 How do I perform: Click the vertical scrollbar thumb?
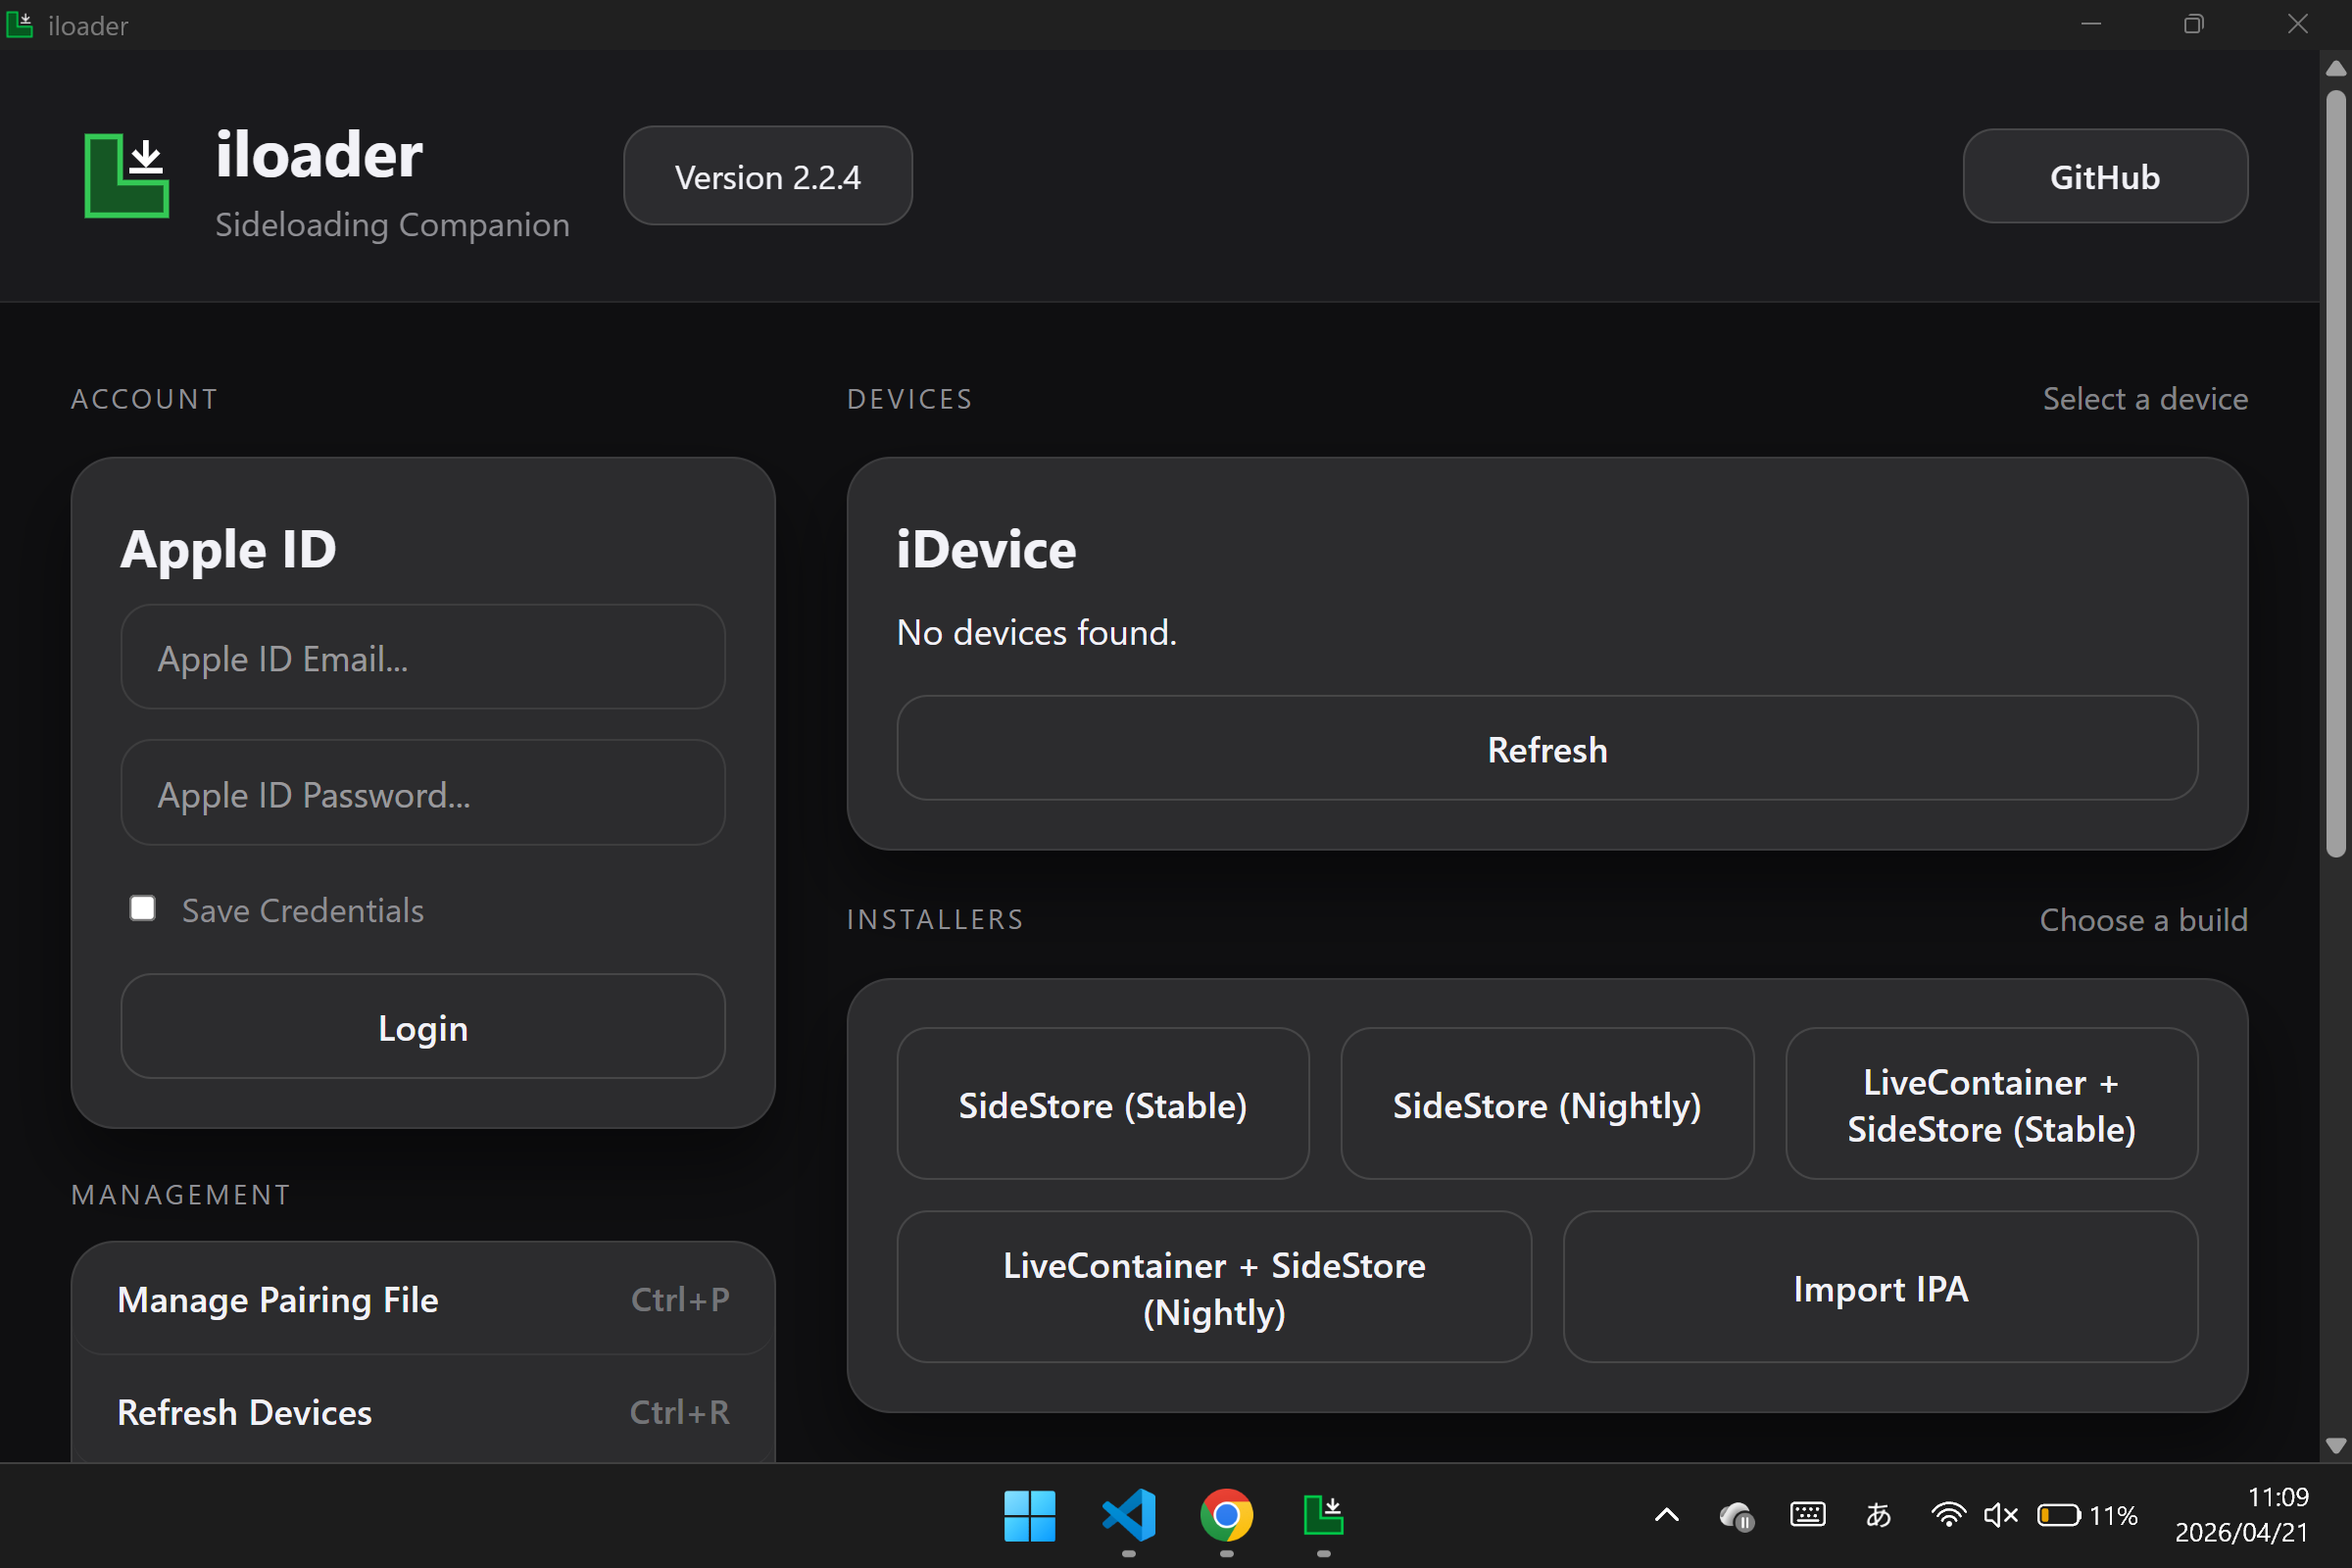[x=2336, y=474]
